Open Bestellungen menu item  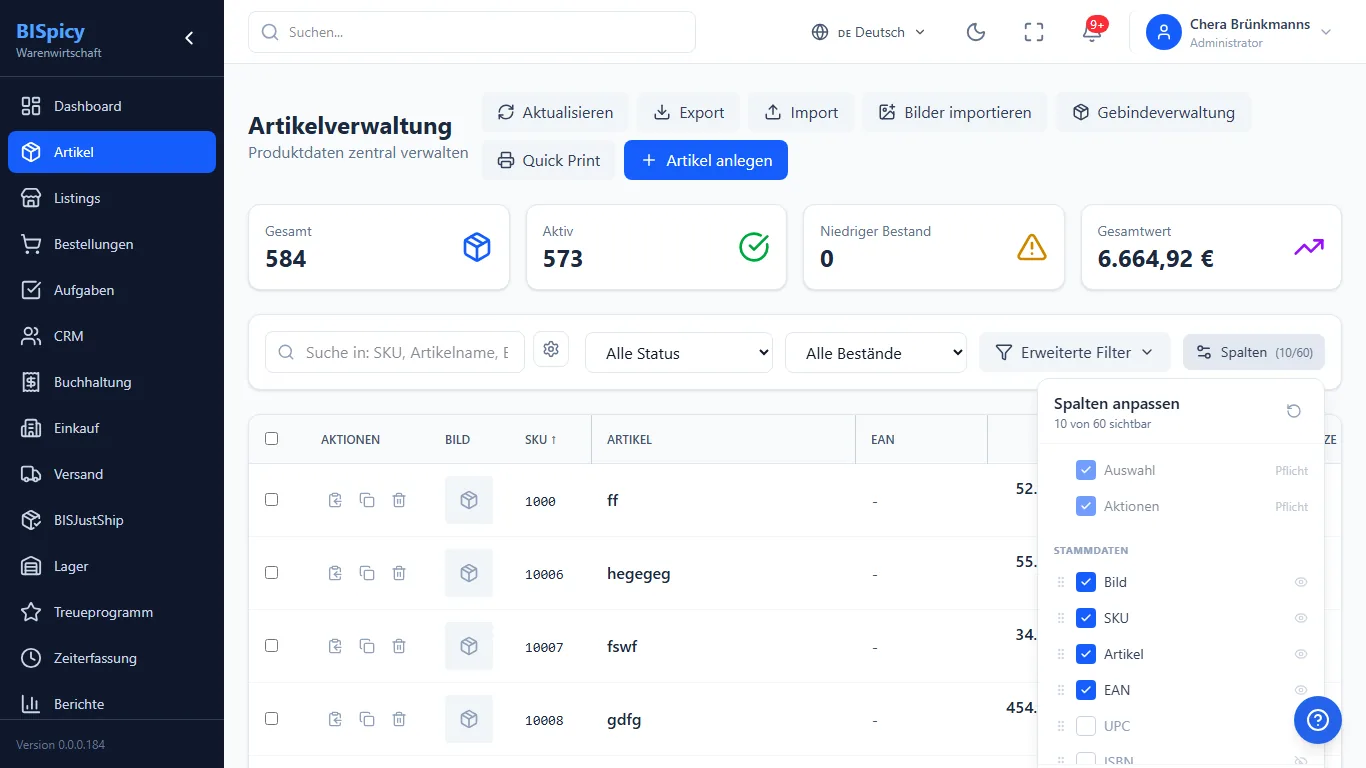[112, 244]
